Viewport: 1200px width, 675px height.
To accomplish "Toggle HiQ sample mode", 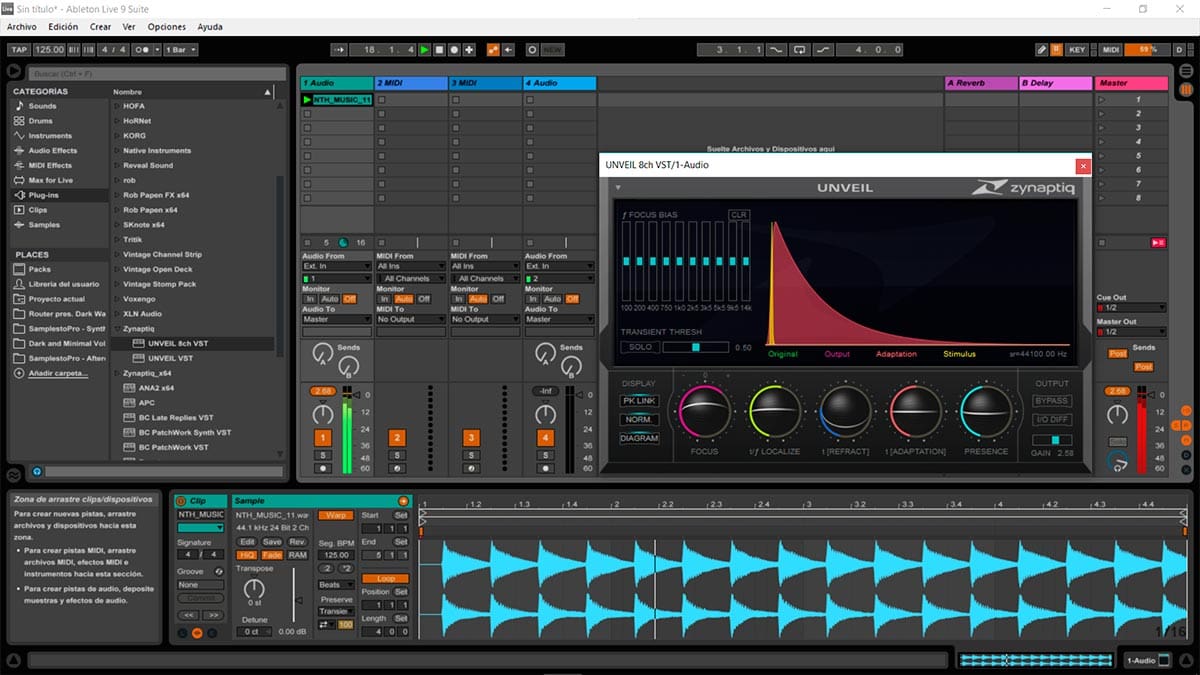I will 247,555.
